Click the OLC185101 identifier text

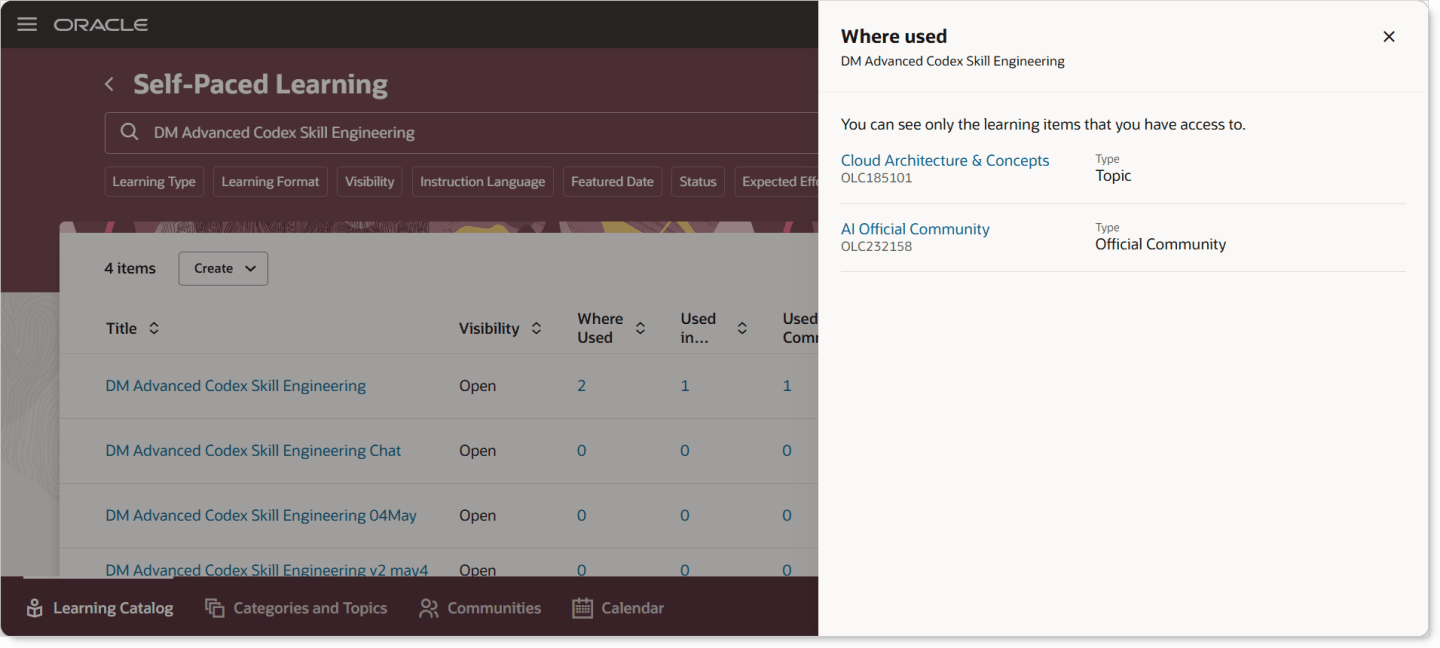tap(876, 178)
